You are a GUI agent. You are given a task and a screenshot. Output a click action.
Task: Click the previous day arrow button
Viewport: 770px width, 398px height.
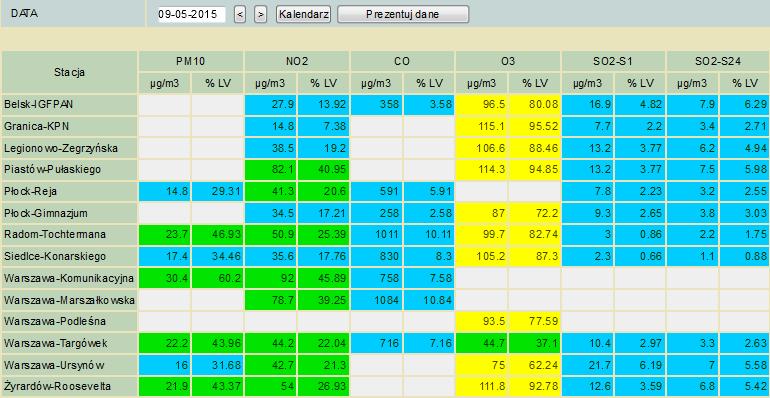tap(240, 14)
